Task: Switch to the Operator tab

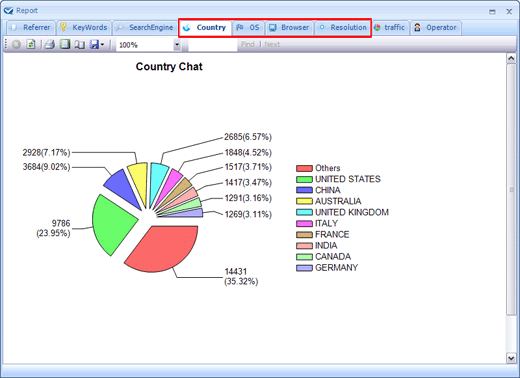Action: 436,28
